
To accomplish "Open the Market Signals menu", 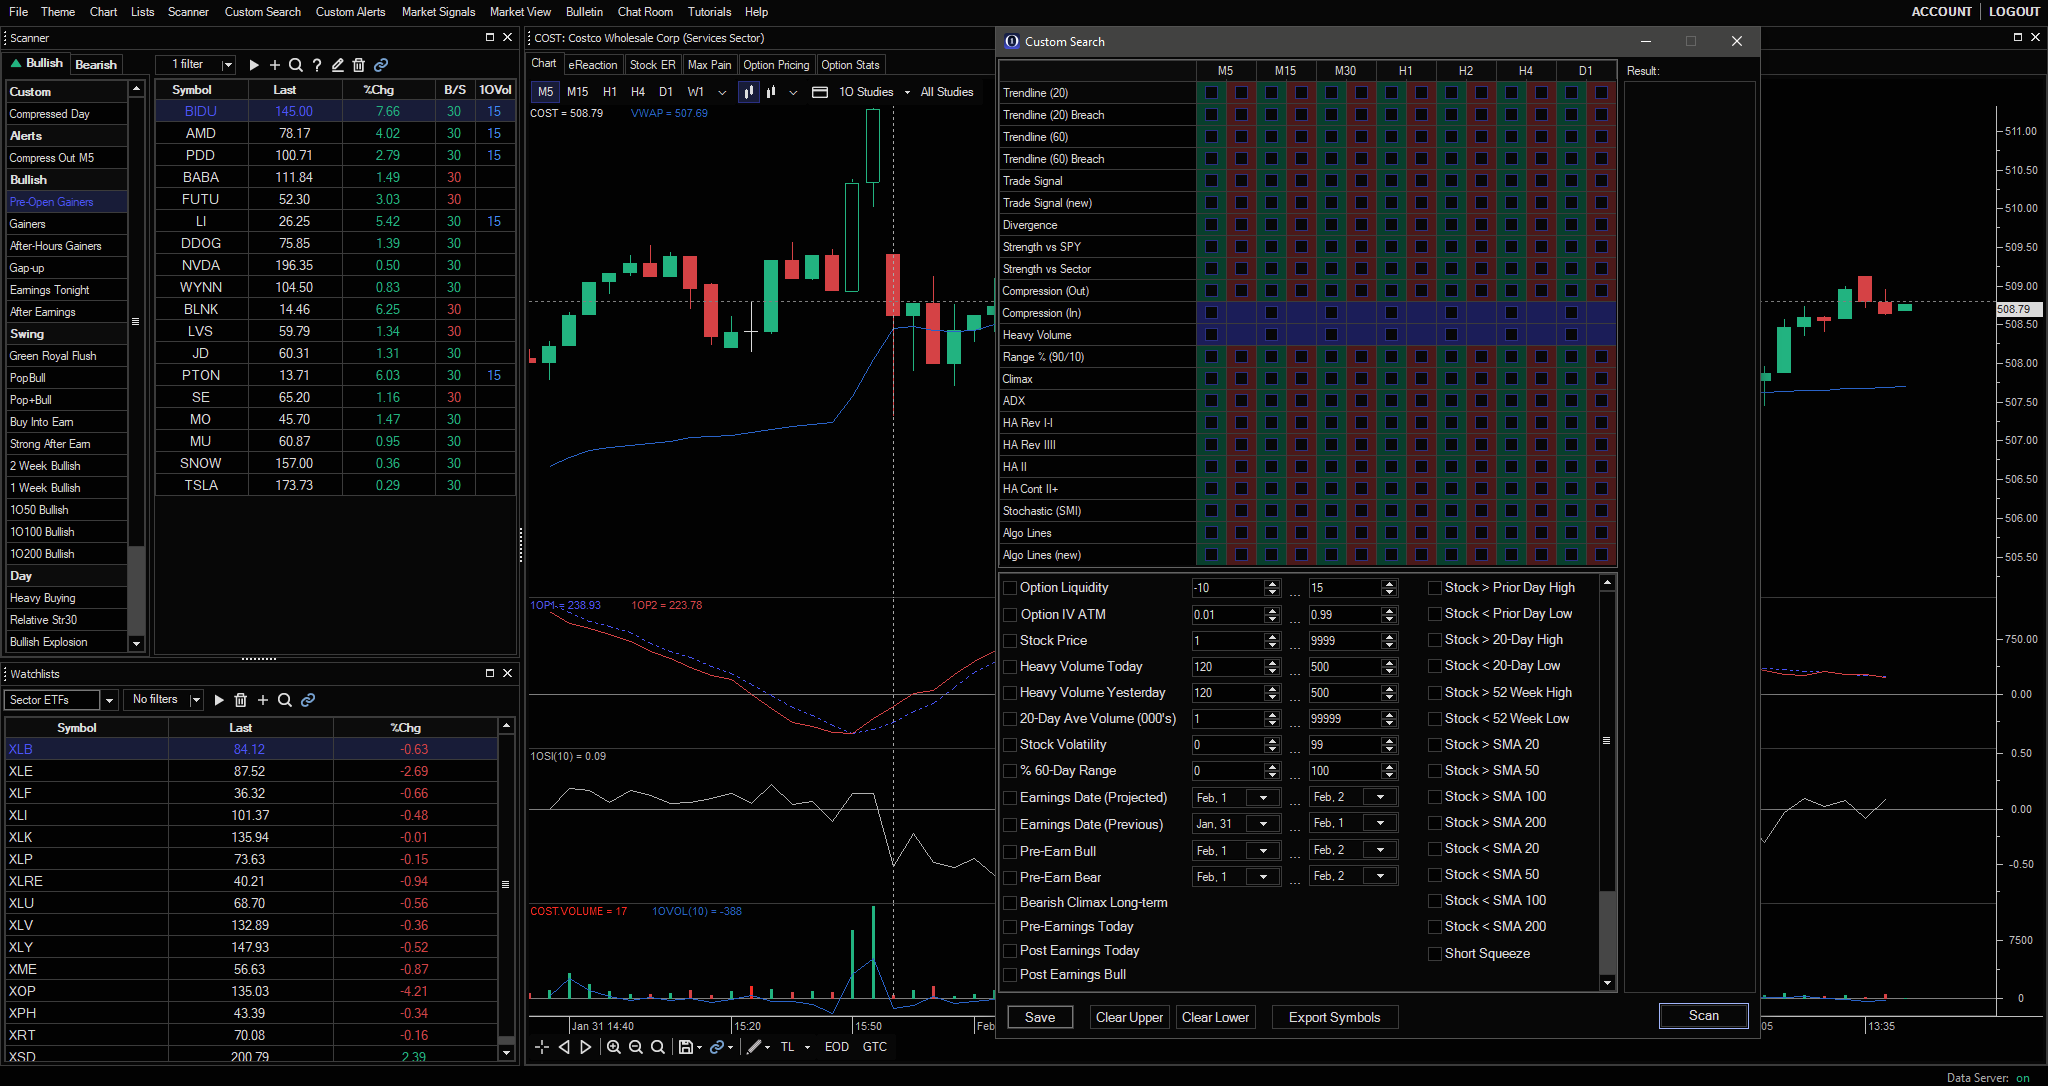I will (438, 12).
